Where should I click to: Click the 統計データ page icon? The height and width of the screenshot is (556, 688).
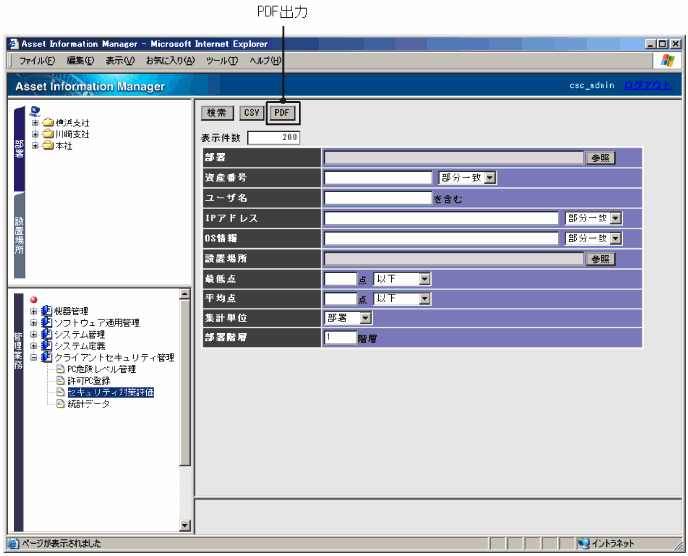tap(60, 403)
